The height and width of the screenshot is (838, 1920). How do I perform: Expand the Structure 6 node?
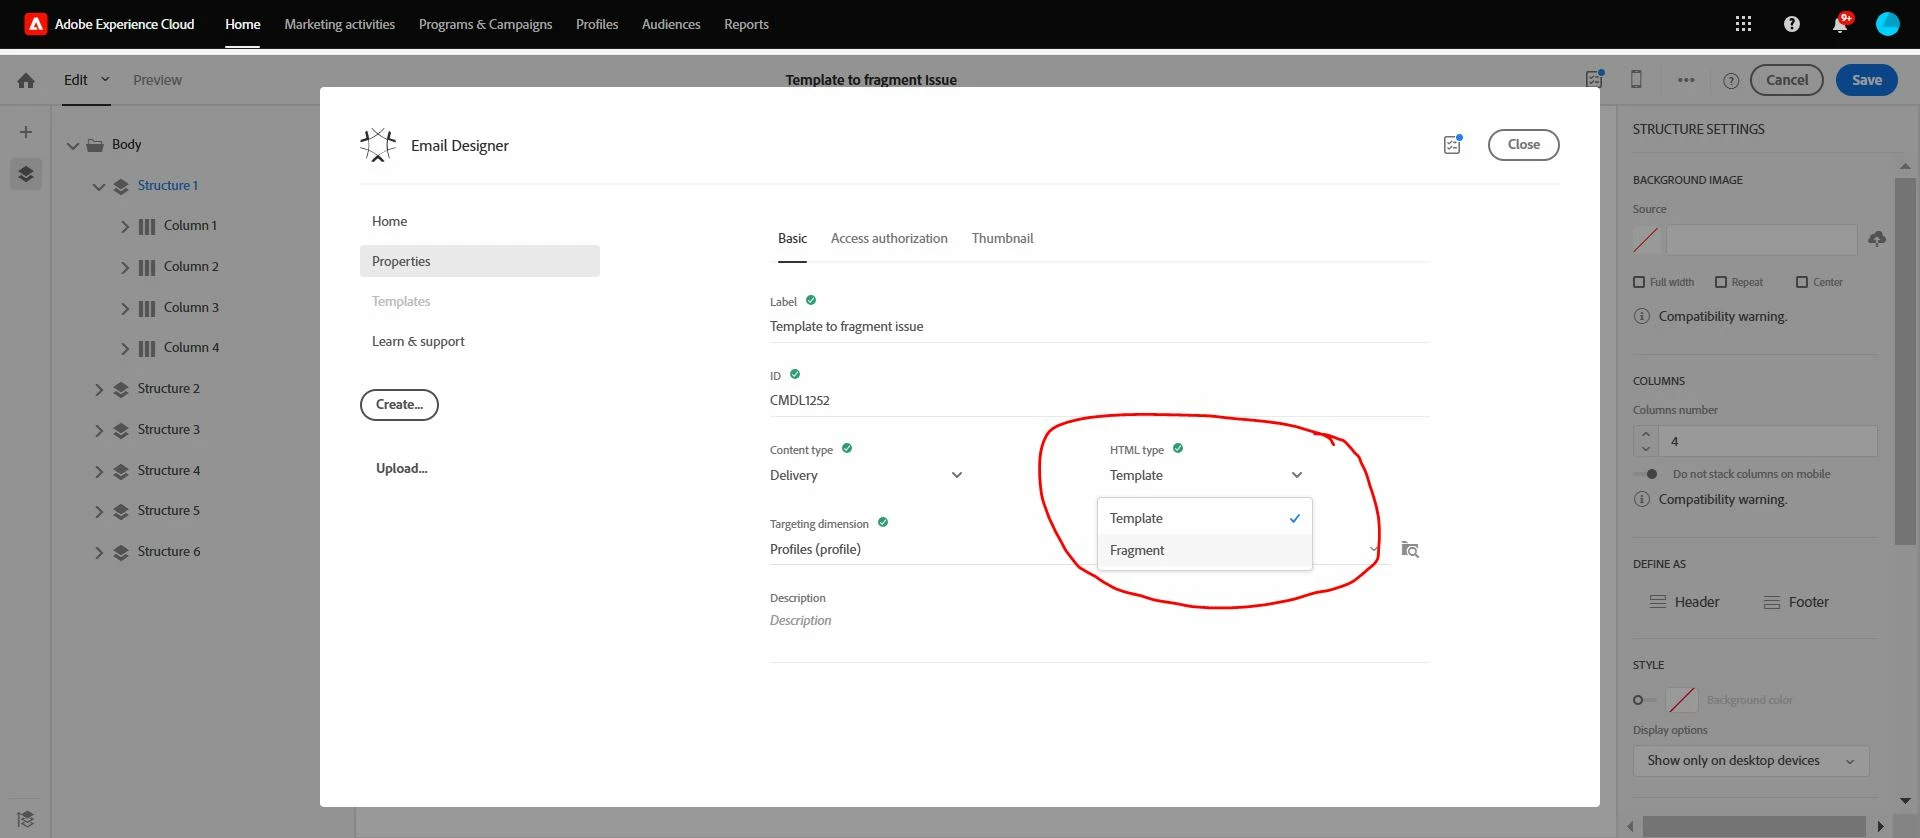point(99,552)
